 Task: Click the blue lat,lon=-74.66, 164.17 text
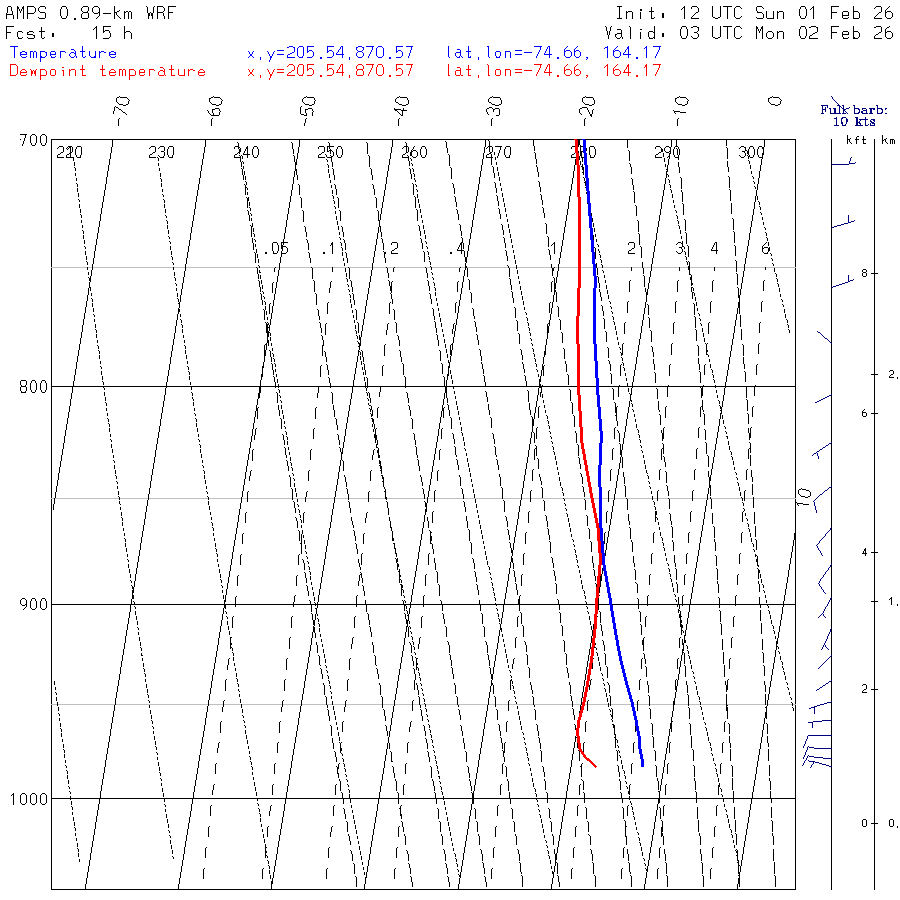(x=554, y=53)
